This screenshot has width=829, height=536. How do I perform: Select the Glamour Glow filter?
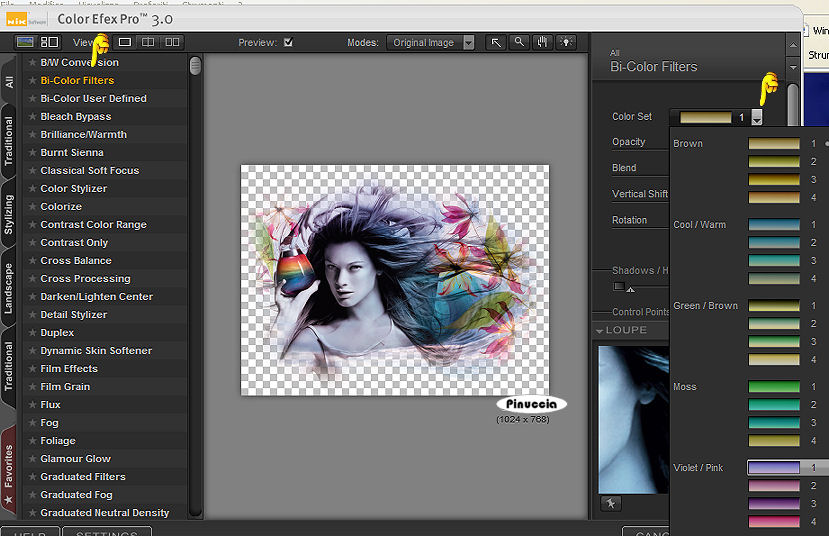(75, 459)
